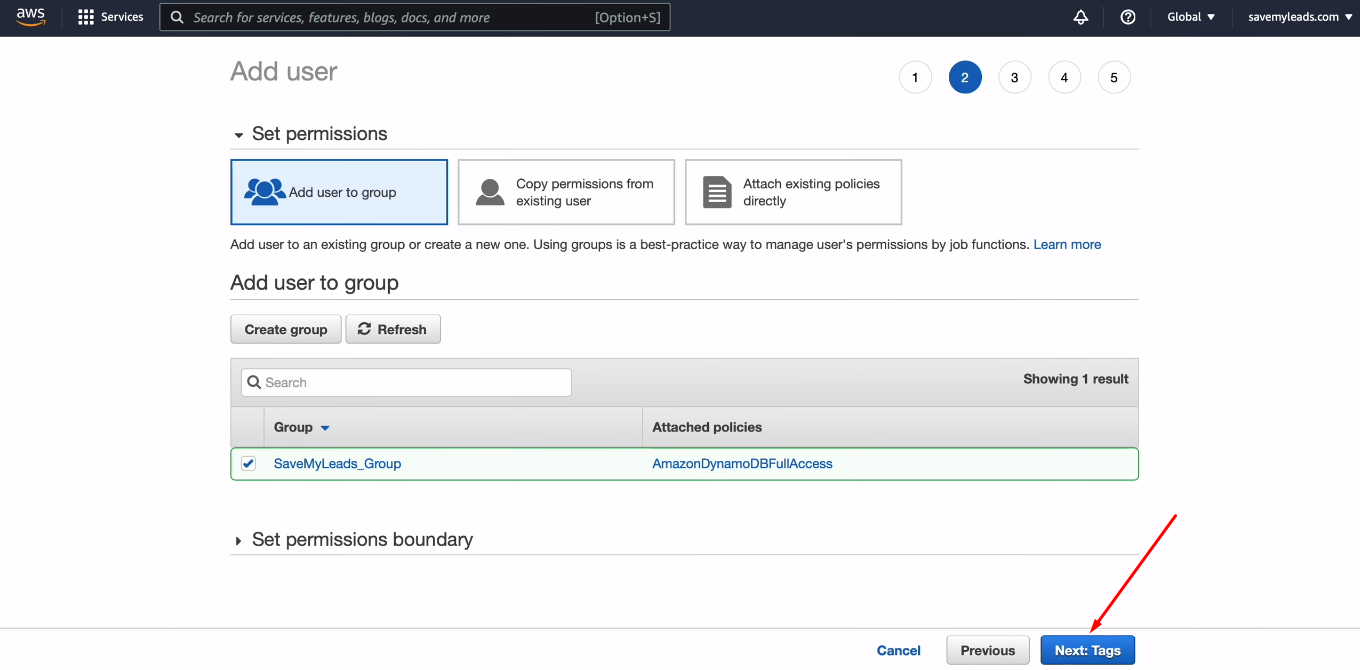Click the notifications bell icon
This screenshot has height=670, width=1360.
point(1080,17)
